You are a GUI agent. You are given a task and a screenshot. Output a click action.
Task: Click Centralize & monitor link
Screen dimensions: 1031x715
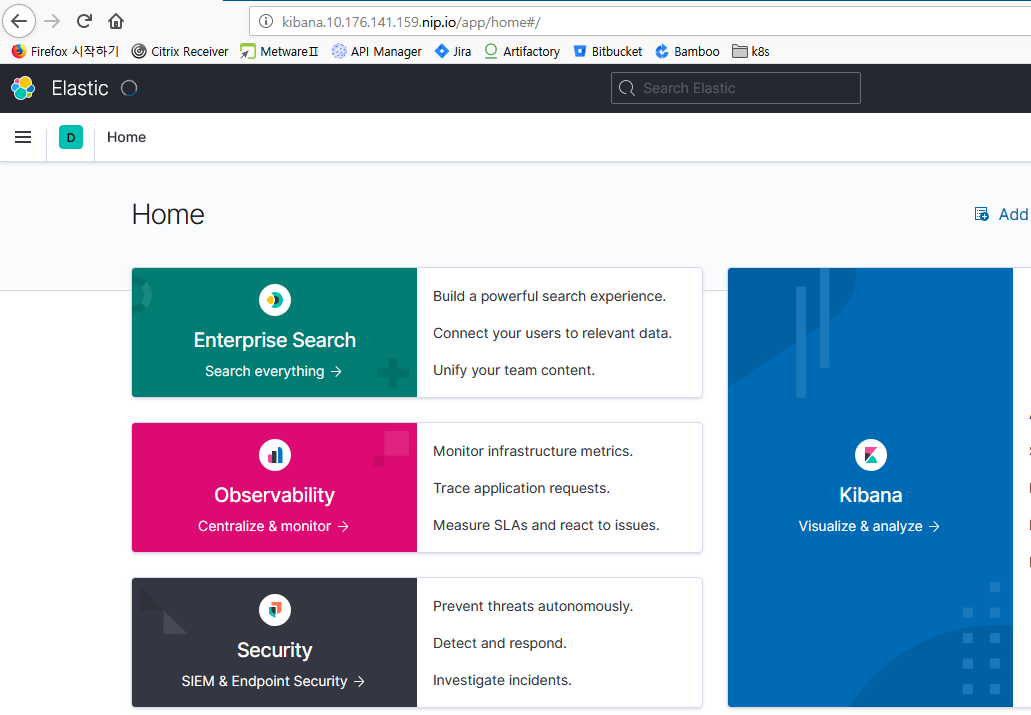[274, 526]
